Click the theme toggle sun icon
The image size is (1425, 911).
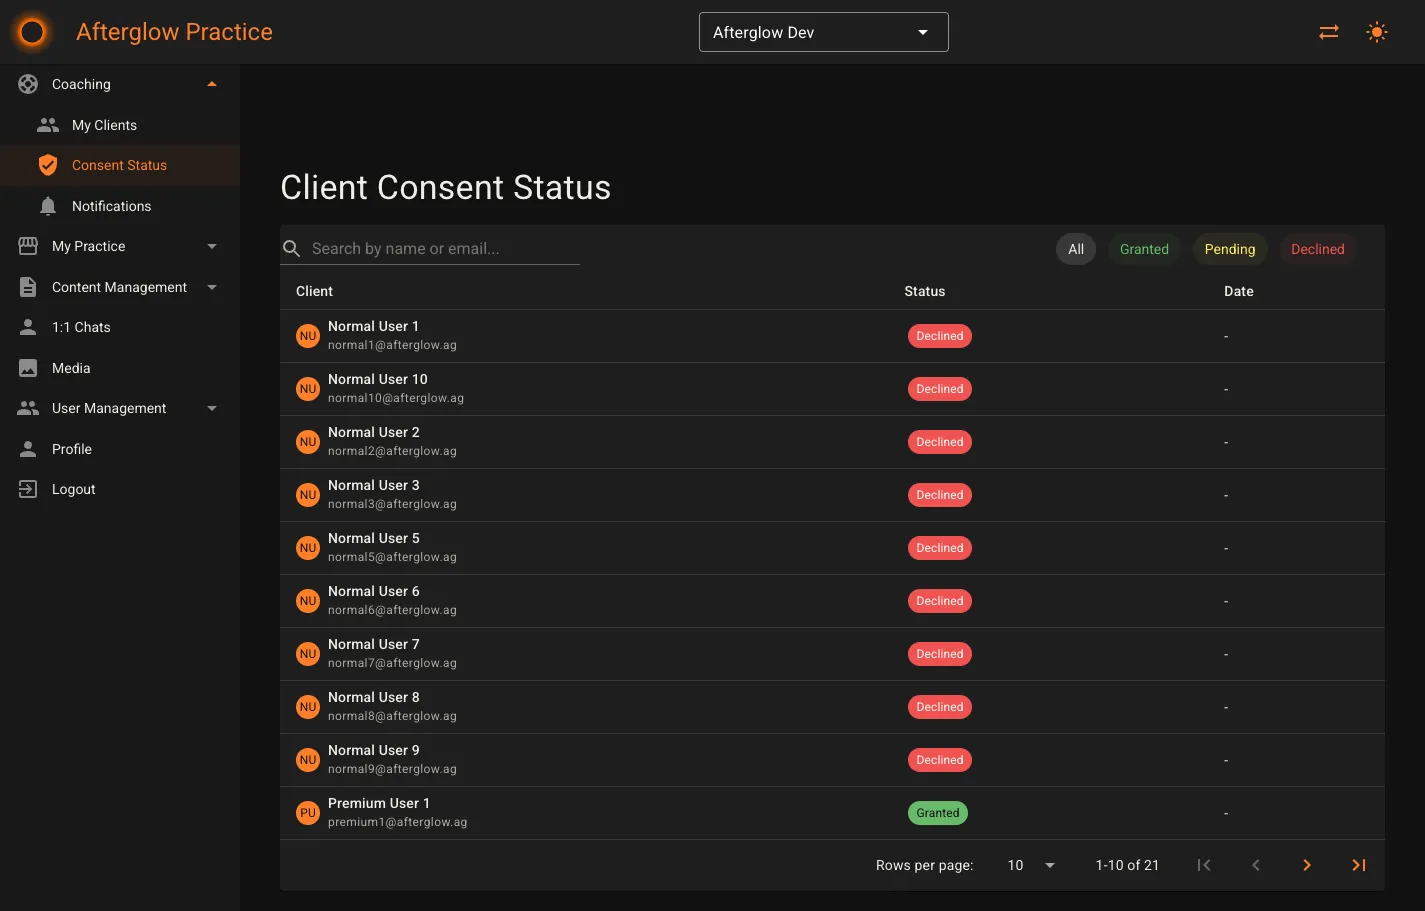[x=1377, y=31]
